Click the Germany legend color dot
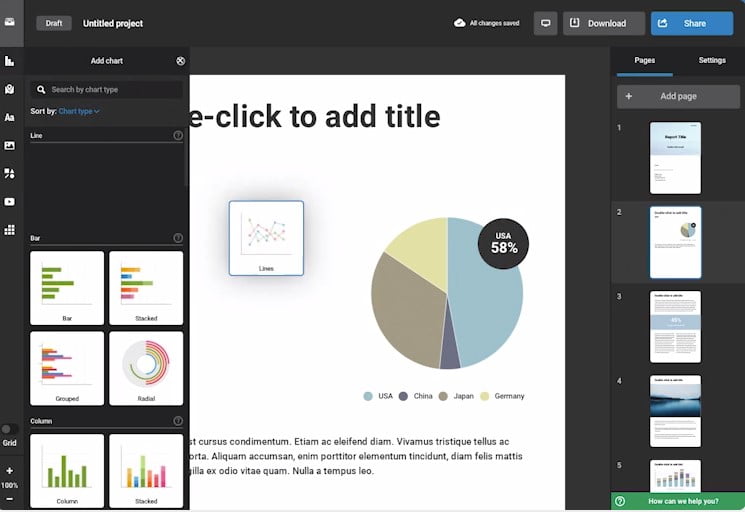 coord(484,396)
